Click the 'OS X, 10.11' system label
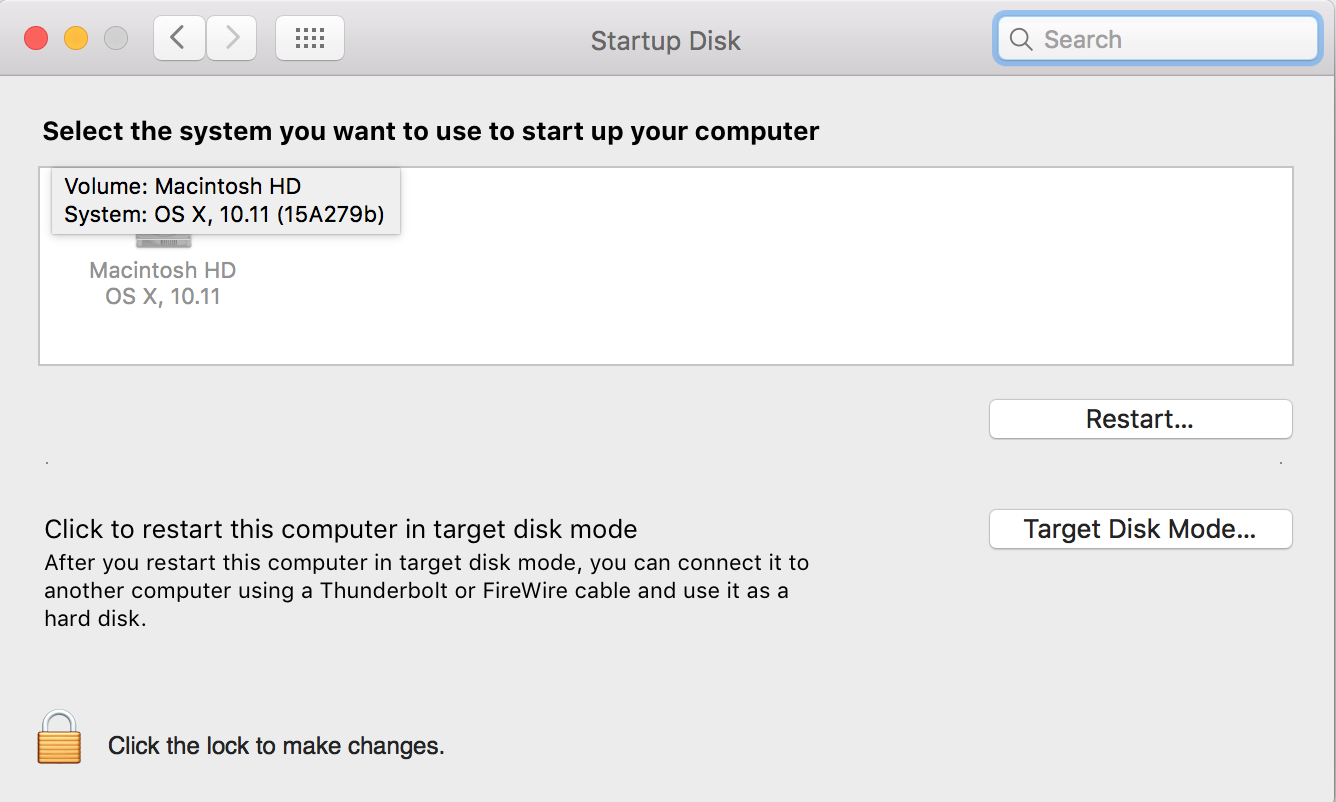Image resolution: width=1336 pixels, height=802 pixels. [x=163, y=297]
